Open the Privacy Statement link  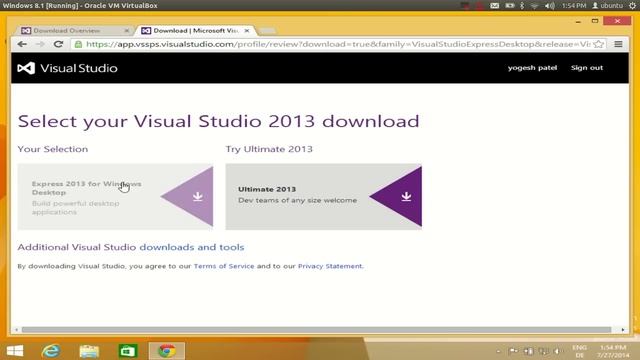click(330, 266)
